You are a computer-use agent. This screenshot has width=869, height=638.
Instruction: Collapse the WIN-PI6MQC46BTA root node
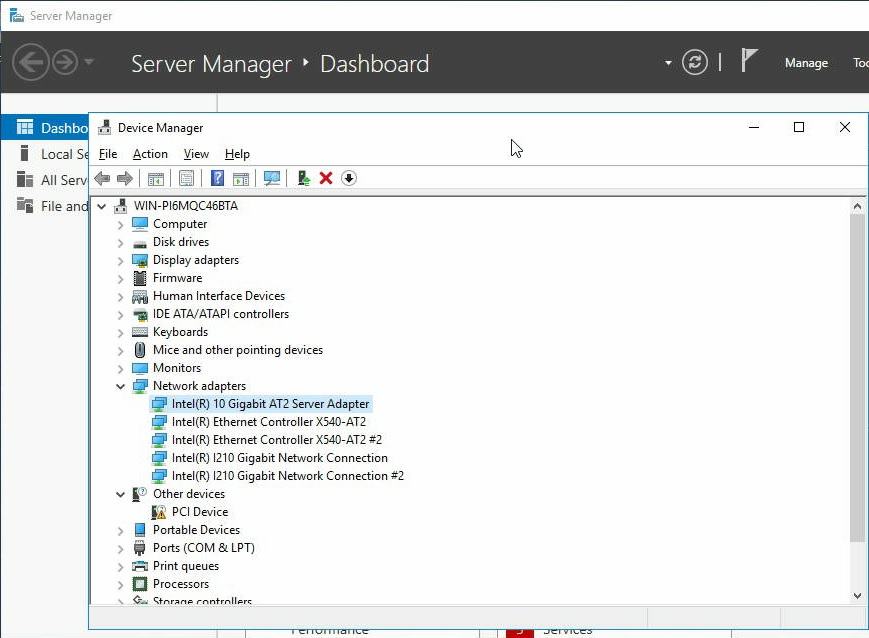pyautogui.click(x=101, y=207)
